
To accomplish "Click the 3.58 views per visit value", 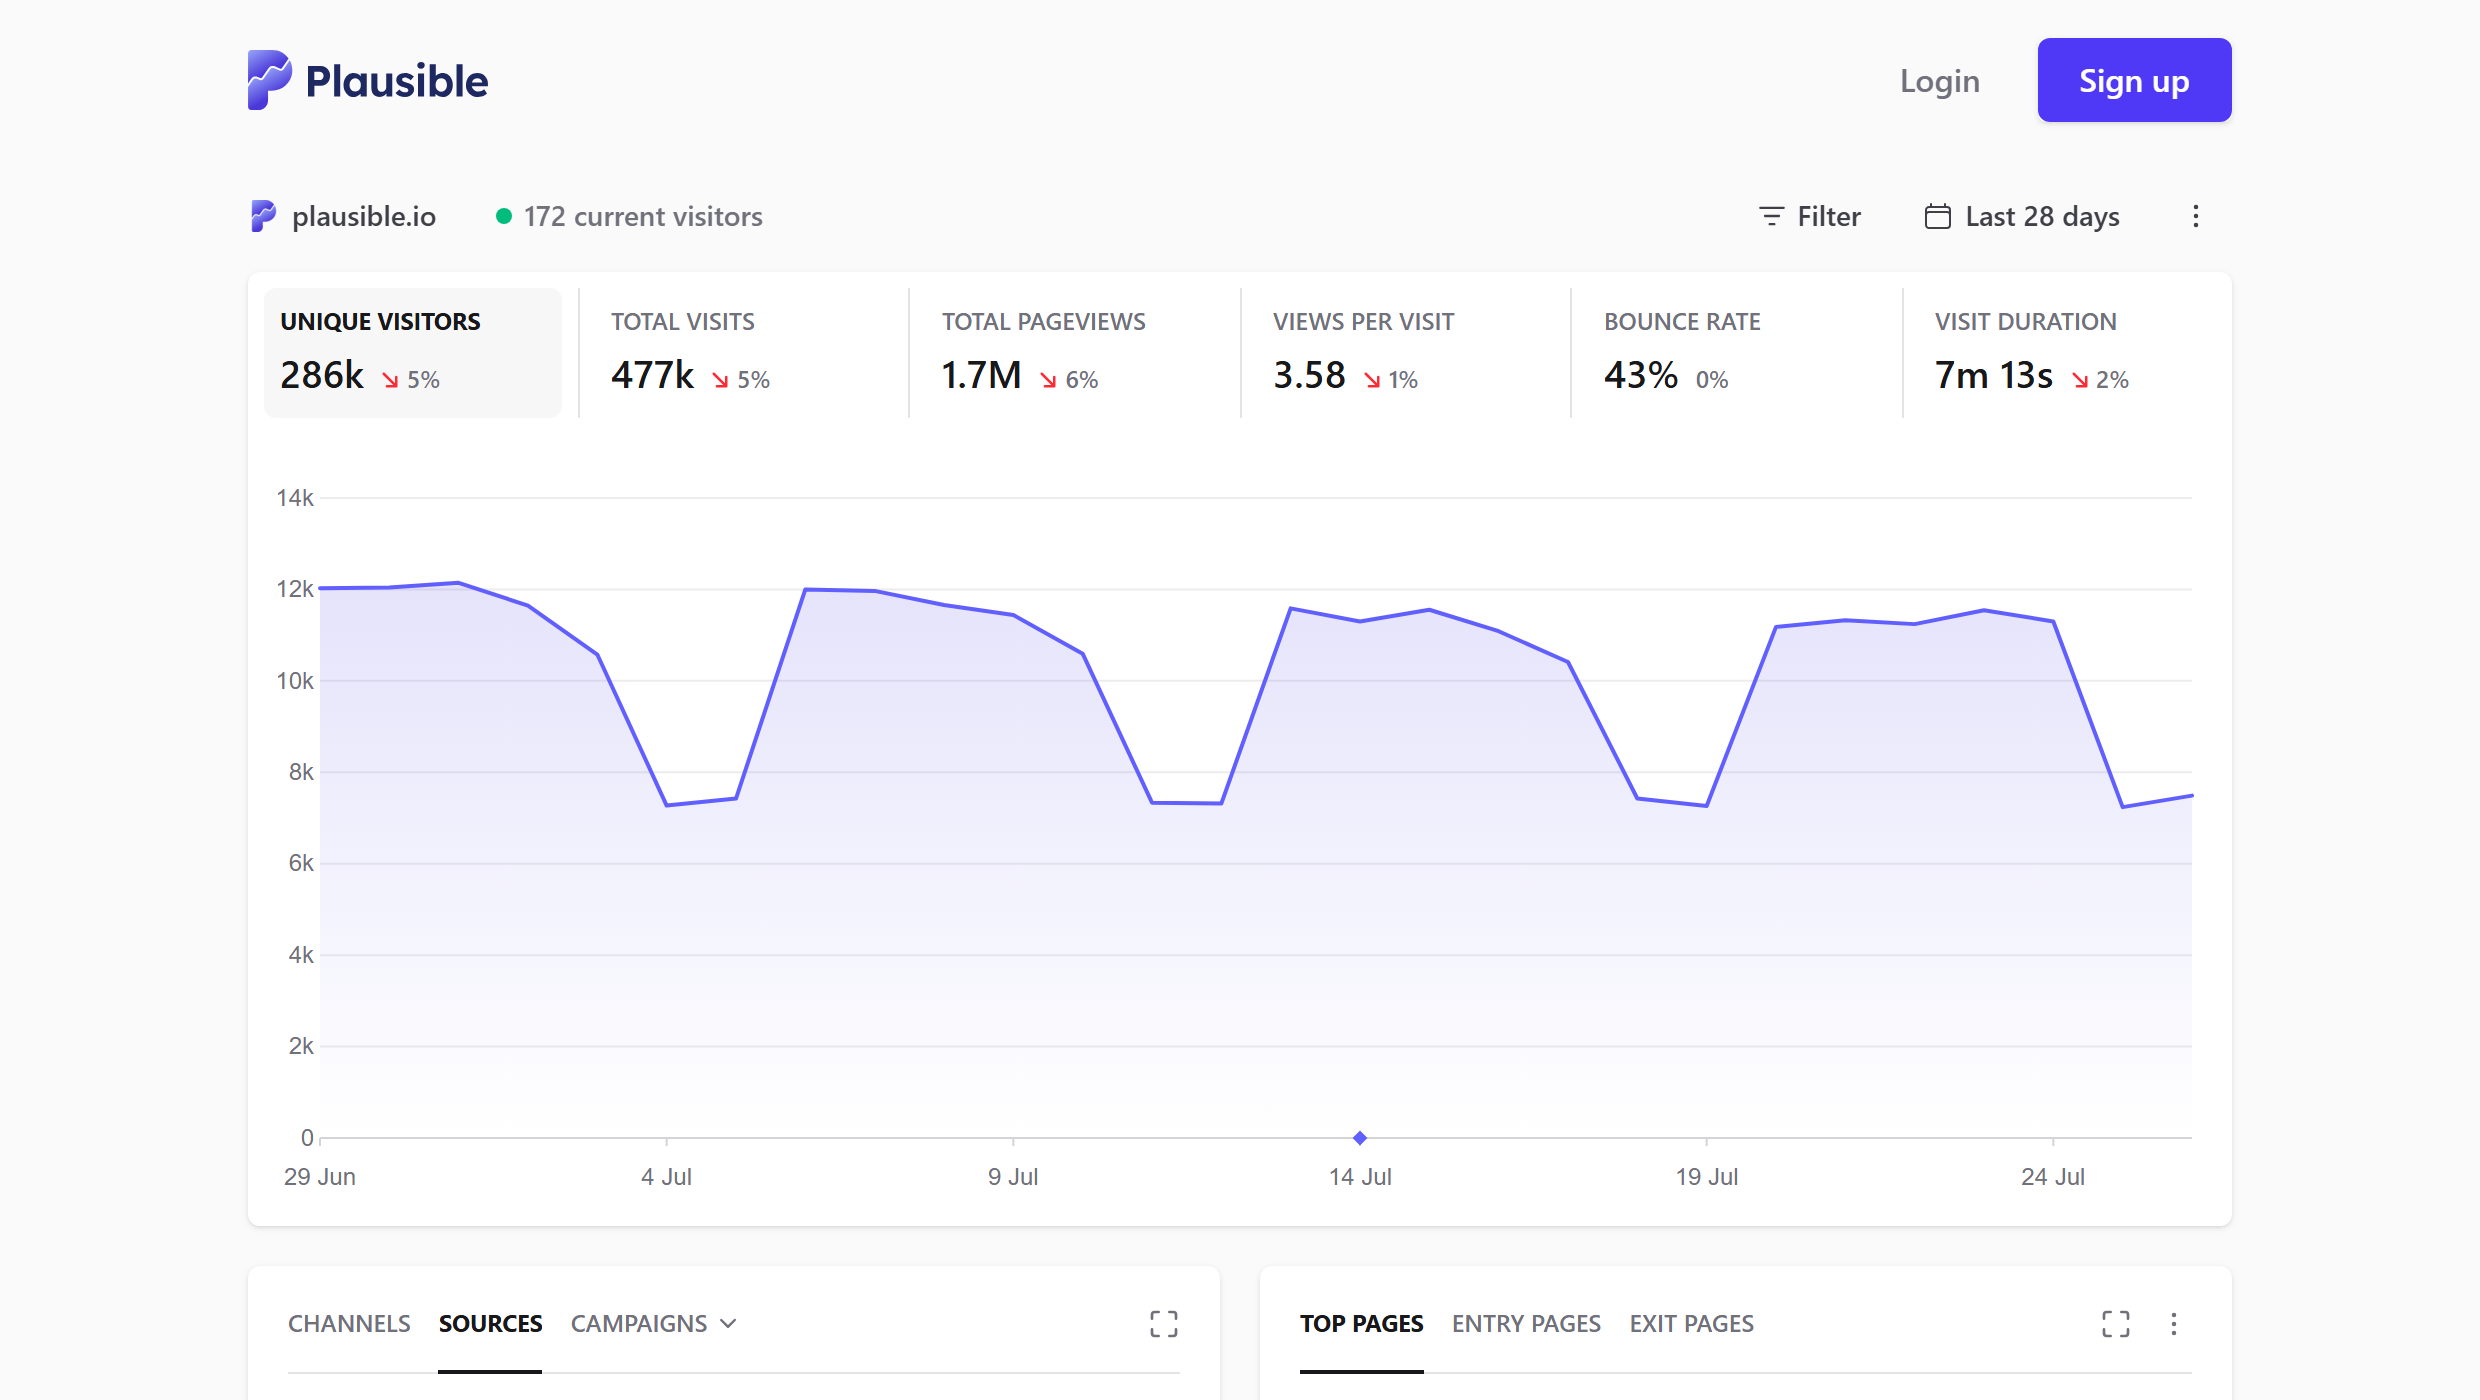I will pyautogui.click(x=1309, y=375).
